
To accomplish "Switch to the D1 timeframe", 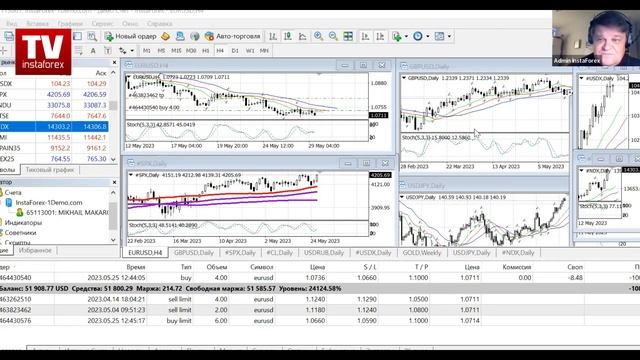I will [235, 51].
